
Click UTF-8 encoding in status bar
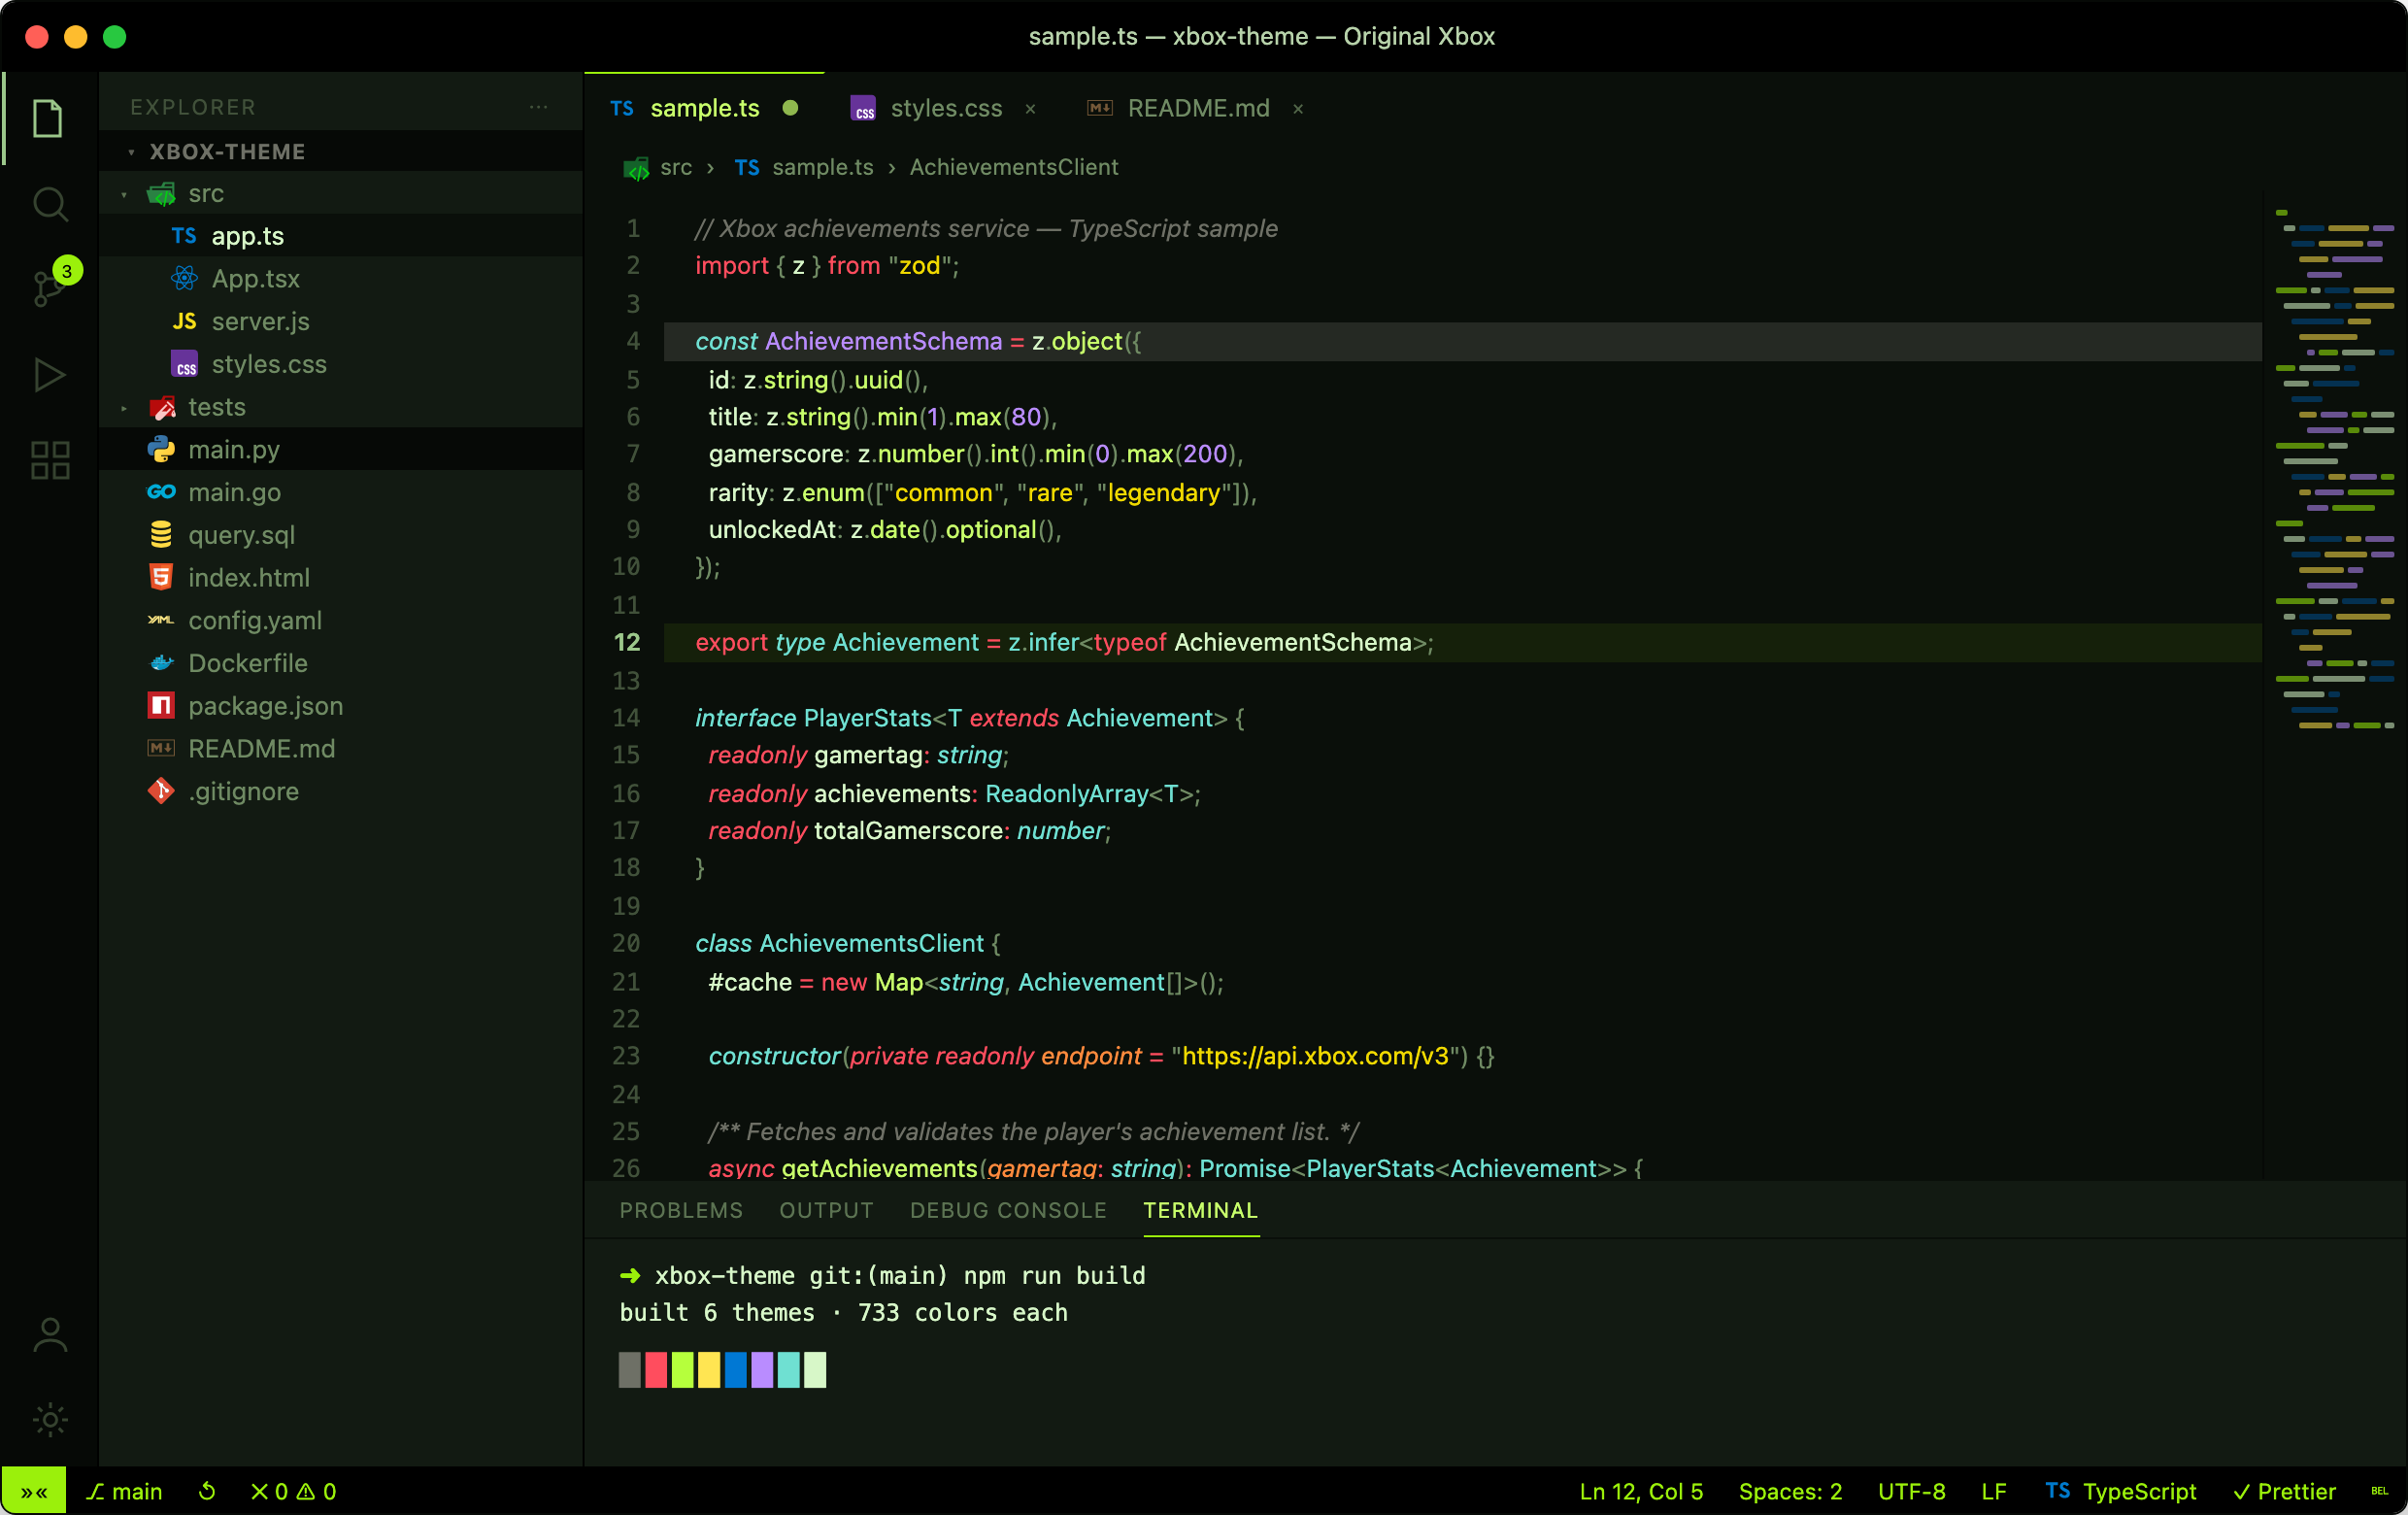tap(1911, 1491)
